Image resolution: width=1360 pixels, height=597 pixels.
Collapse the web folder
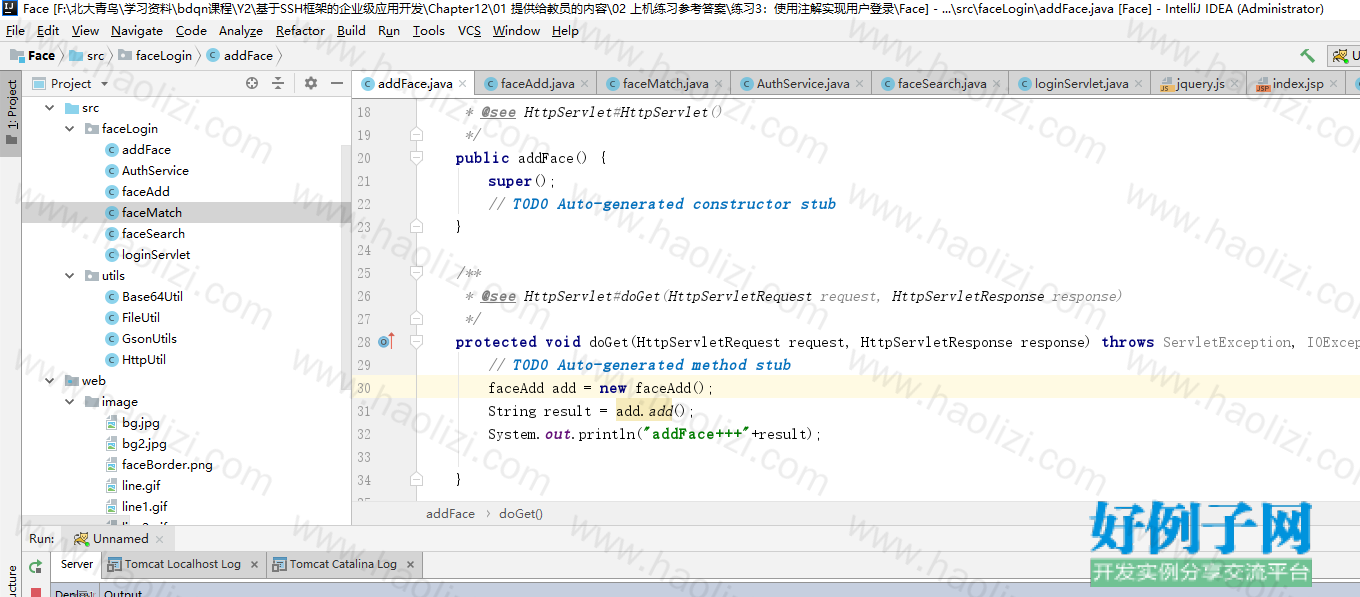click(x=49, y=381)
